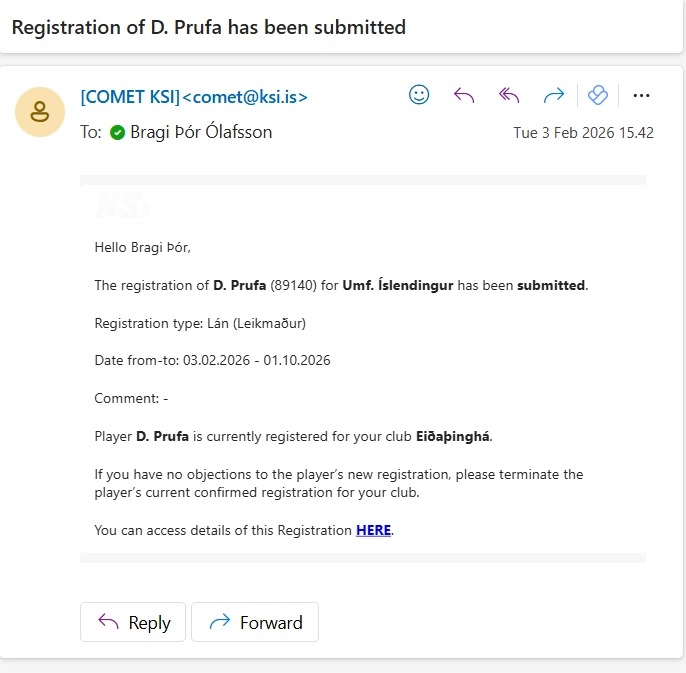
Task: Open the HERE registration details link
Action: point(373,530)
